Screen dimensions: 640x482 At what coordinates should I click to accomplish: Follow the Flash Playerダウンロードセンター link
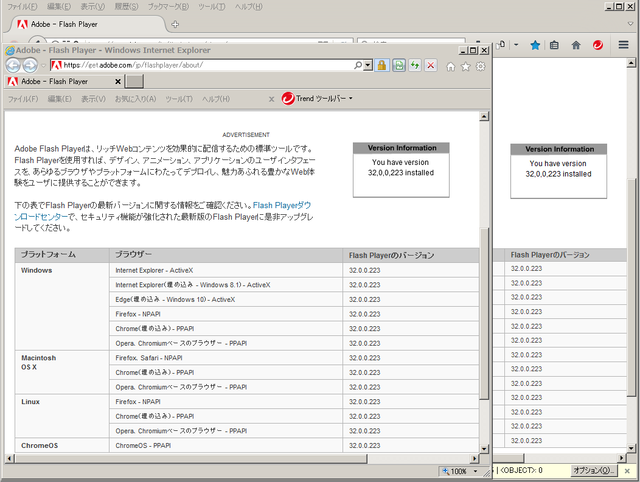coord(163,211)
